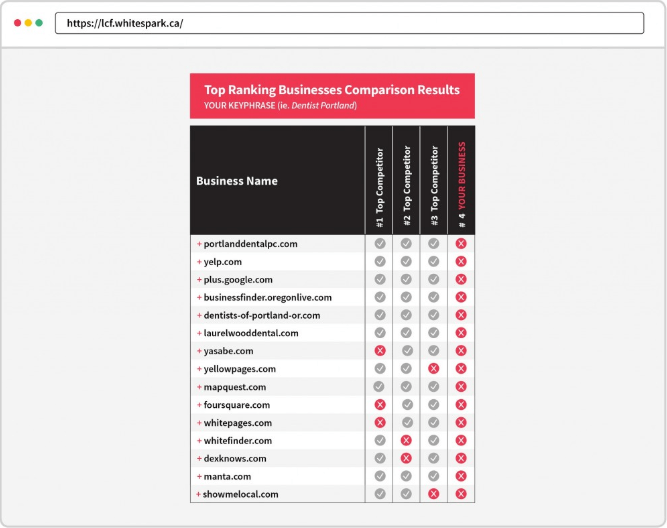This screenshot has height=528, width=667.
Task: Expand plus.google.com row with plus sign
Action: 199,280
